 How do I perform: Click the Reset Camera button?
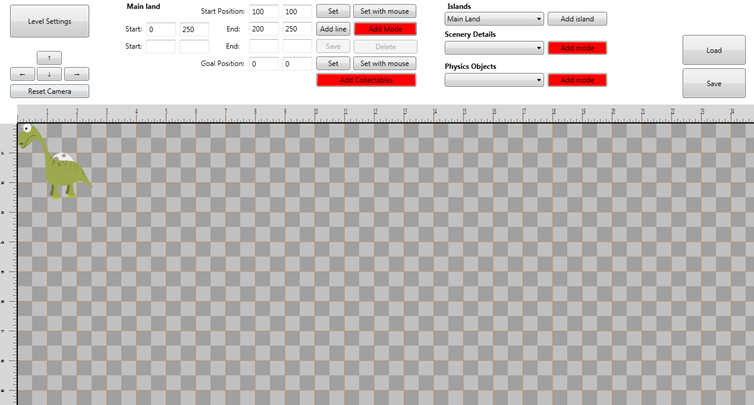coord(49,91)
